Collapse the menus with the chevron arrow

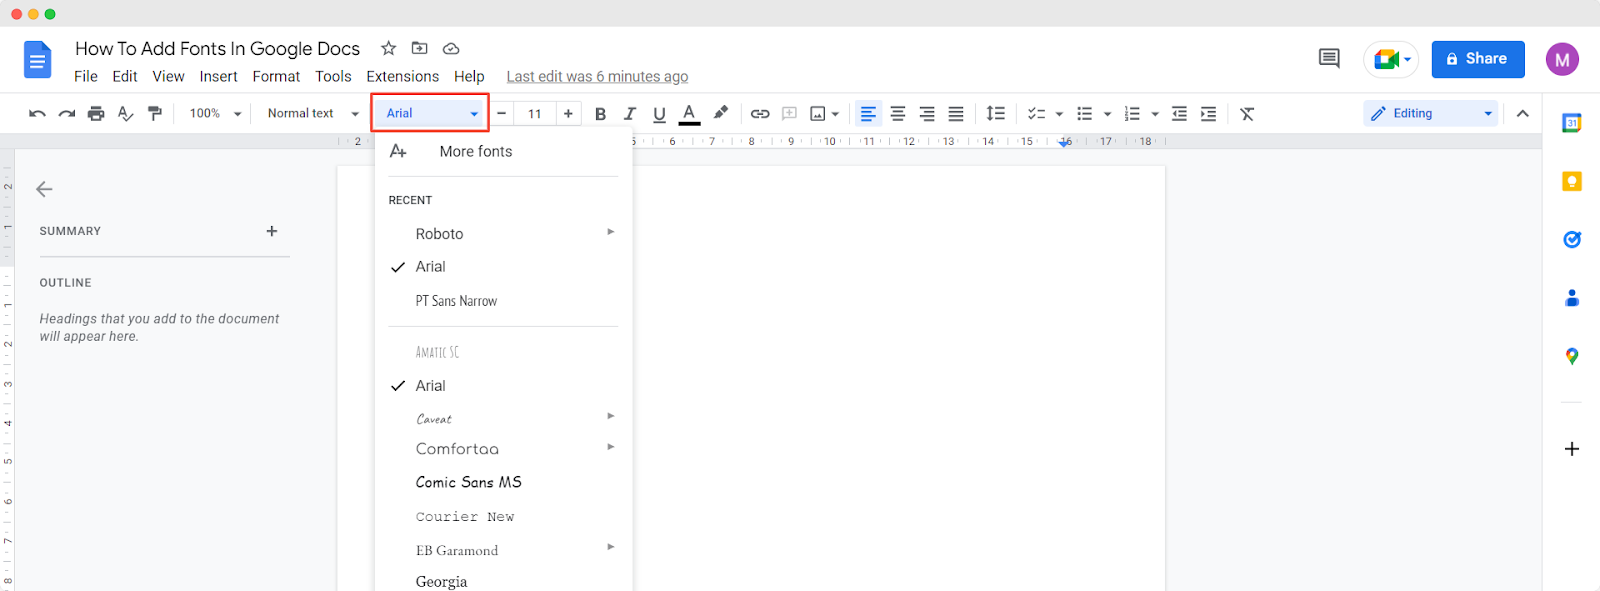(x=1522, y=114)
